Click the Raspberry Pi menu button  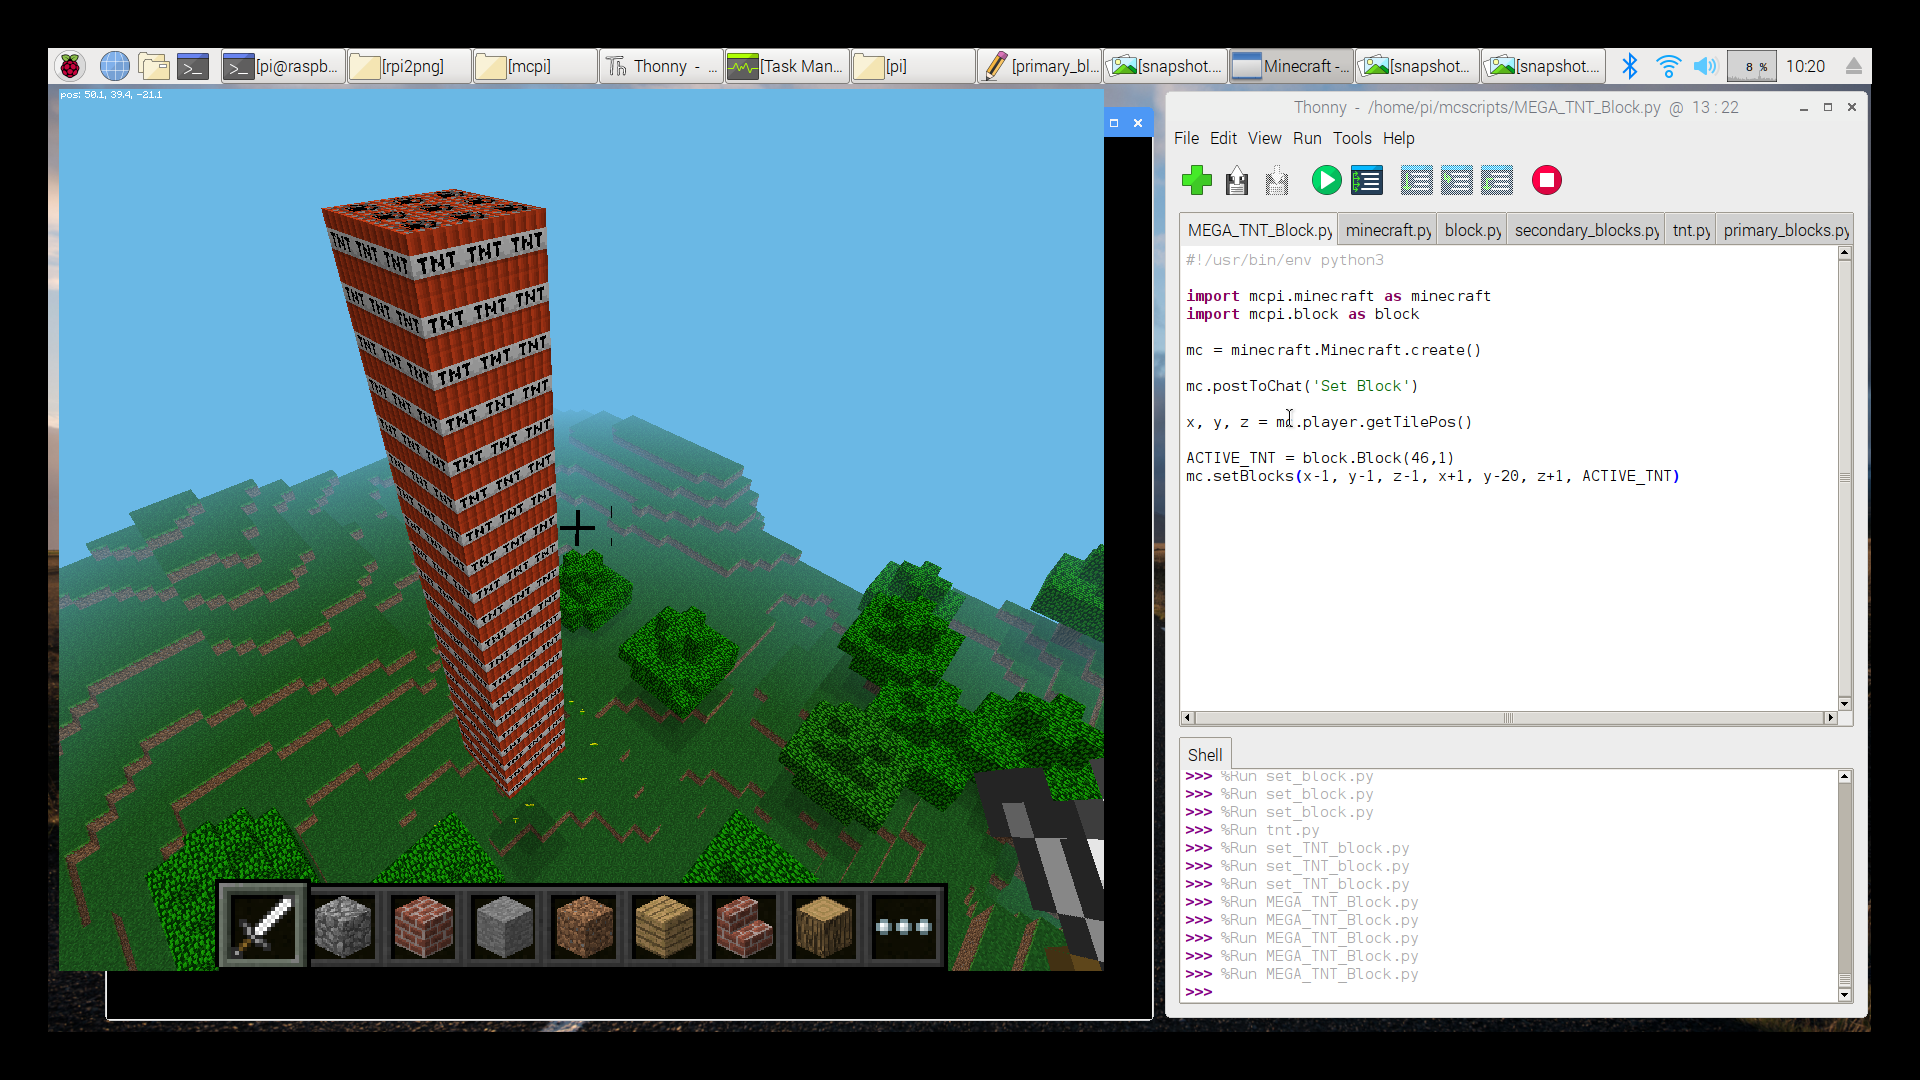click(x=70, y=66)
